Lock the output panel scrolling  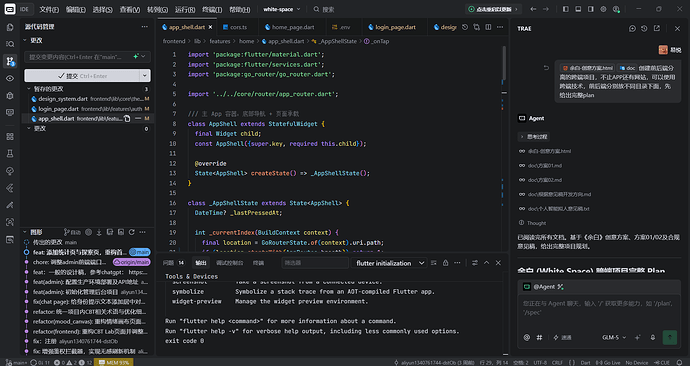coord(445,263)
